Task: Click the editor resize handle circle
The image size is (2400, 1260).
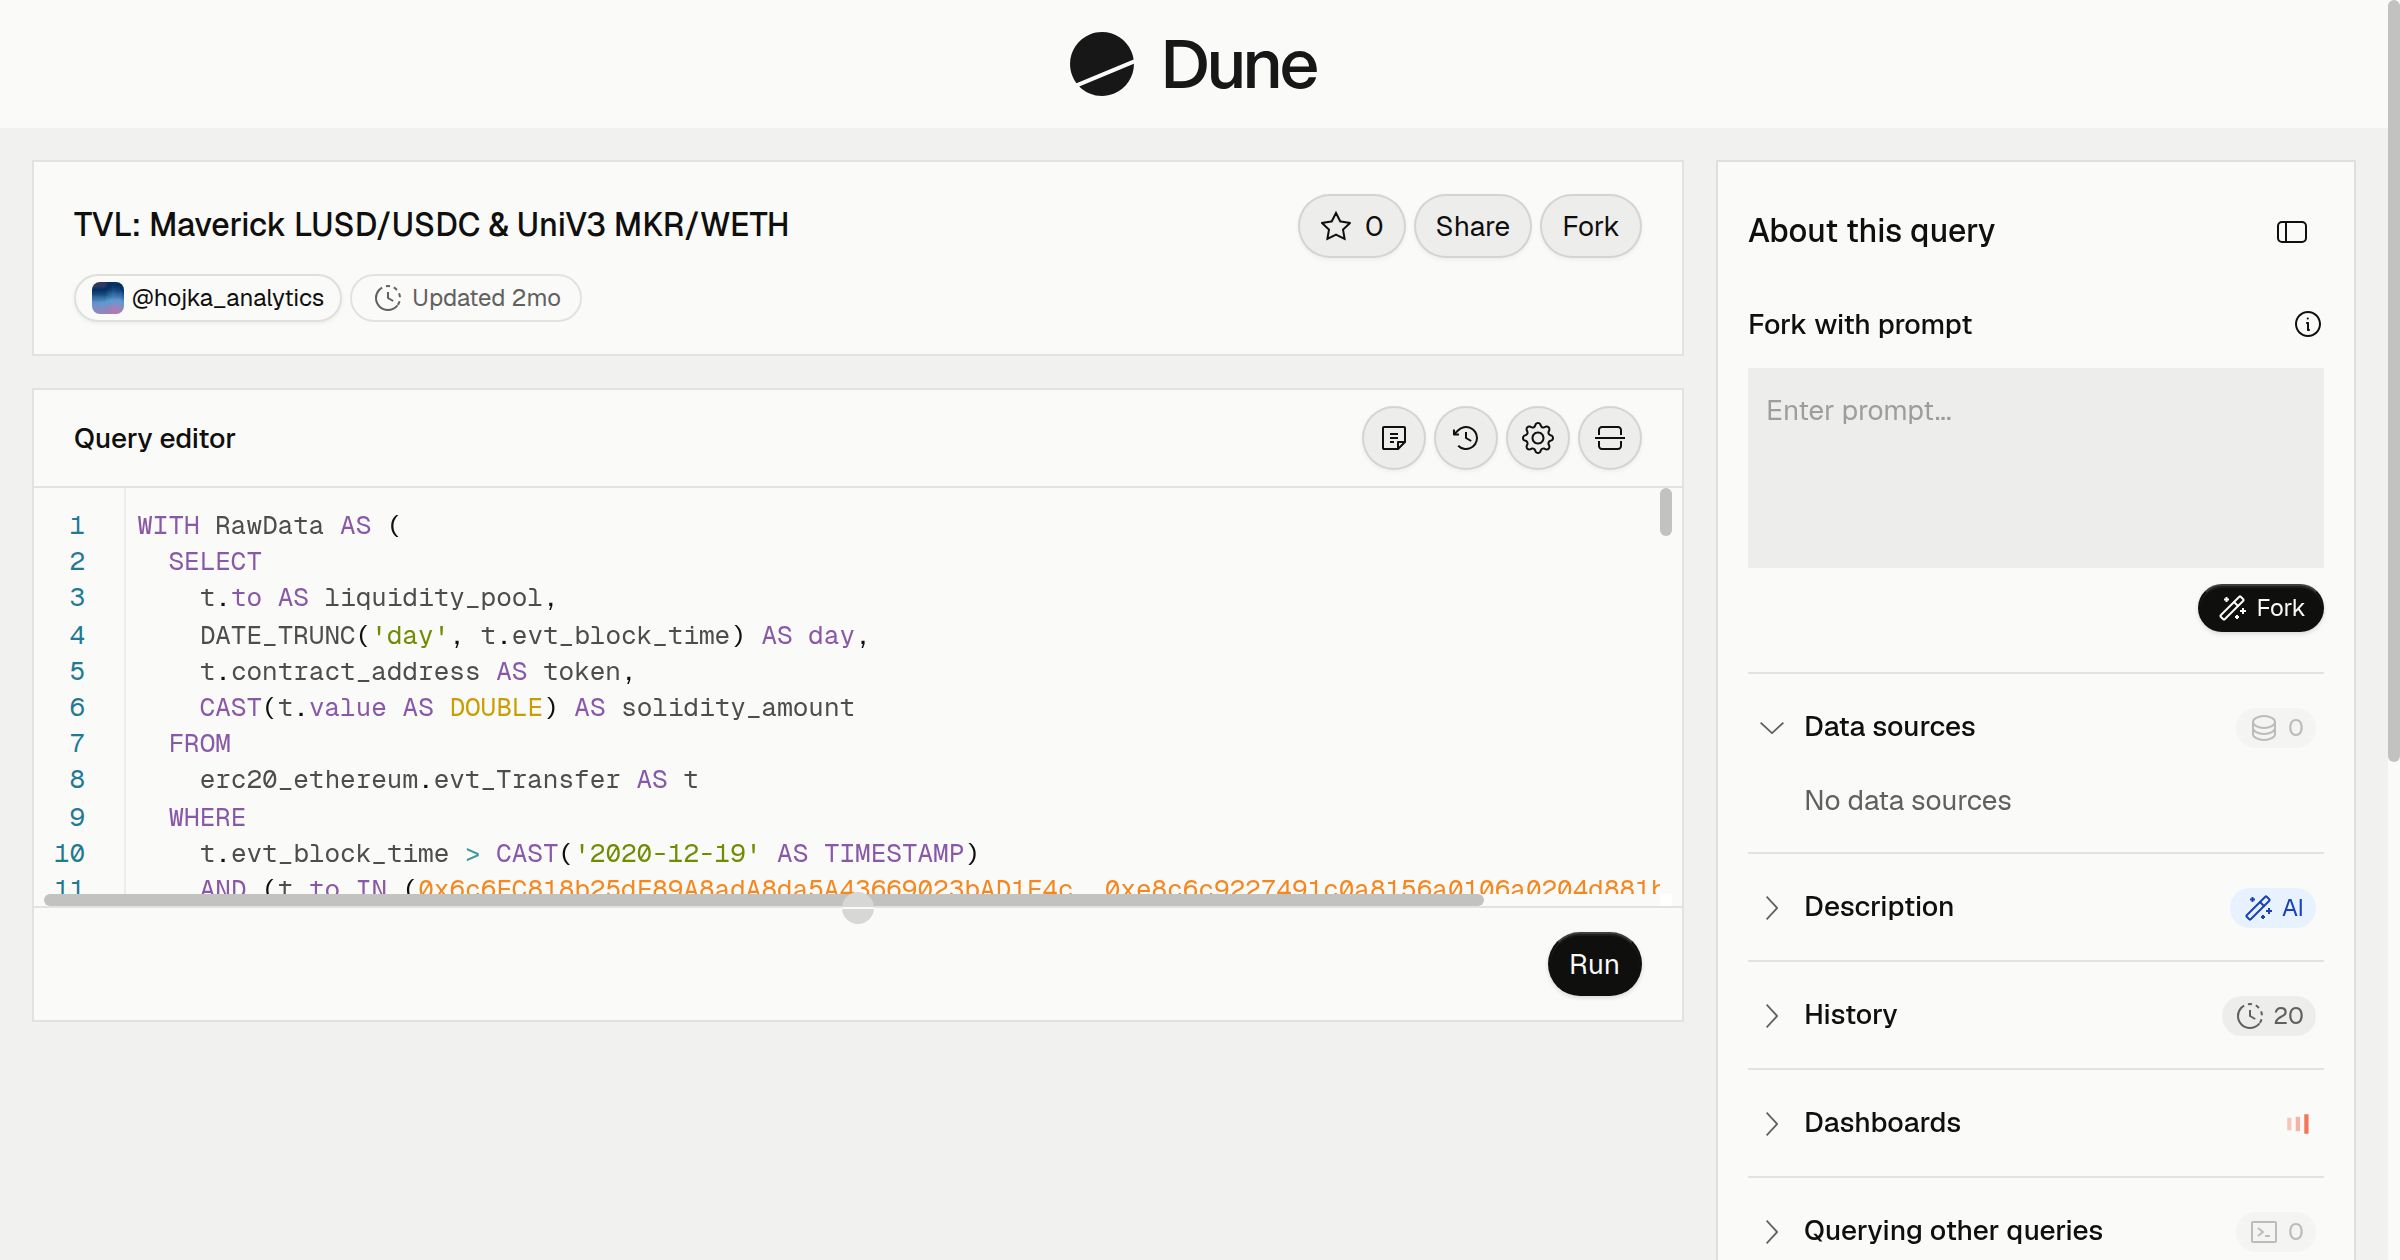Action: [858, 908]
